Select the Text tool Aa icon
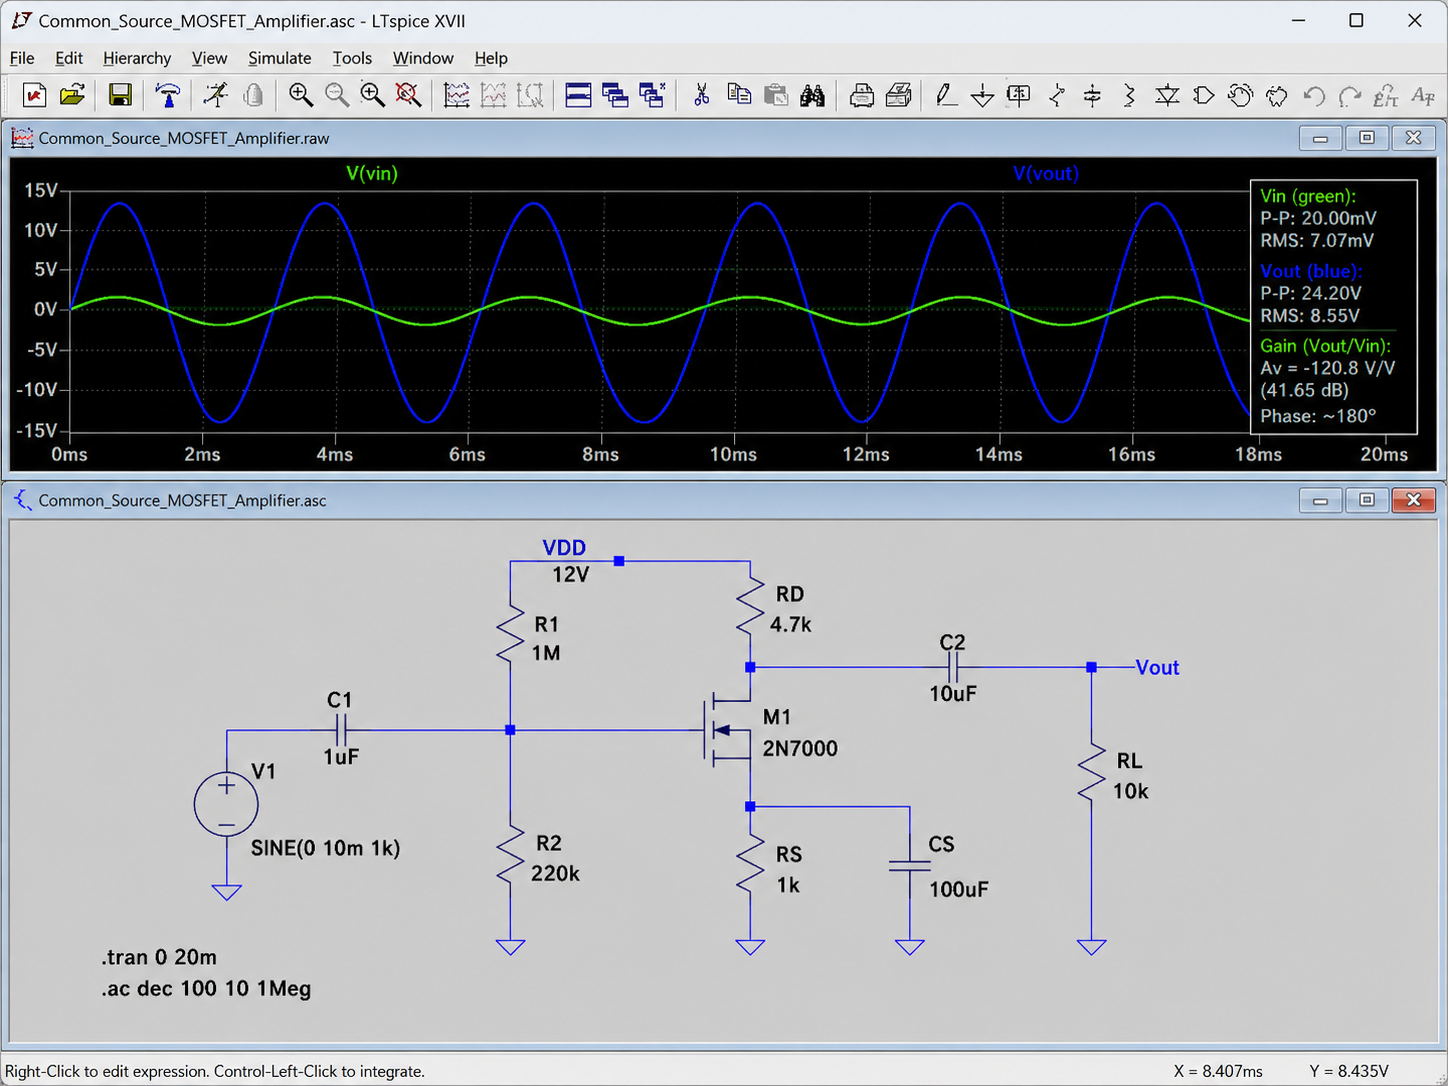This screenshot has height=1086, width=1448. [x=1423, y=95]
